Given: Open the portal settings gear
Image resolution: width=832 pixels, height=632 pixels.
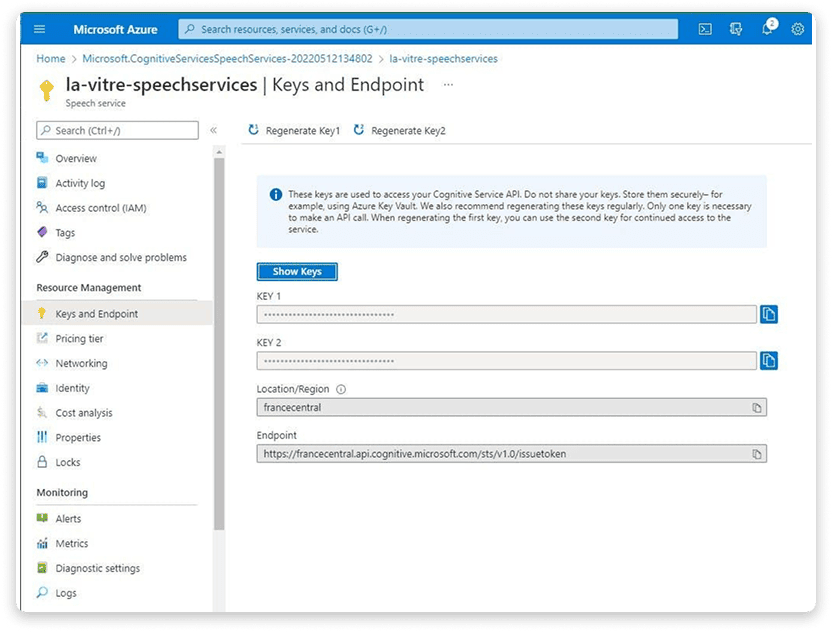Looking at the screenshot, I should [798, 29].
